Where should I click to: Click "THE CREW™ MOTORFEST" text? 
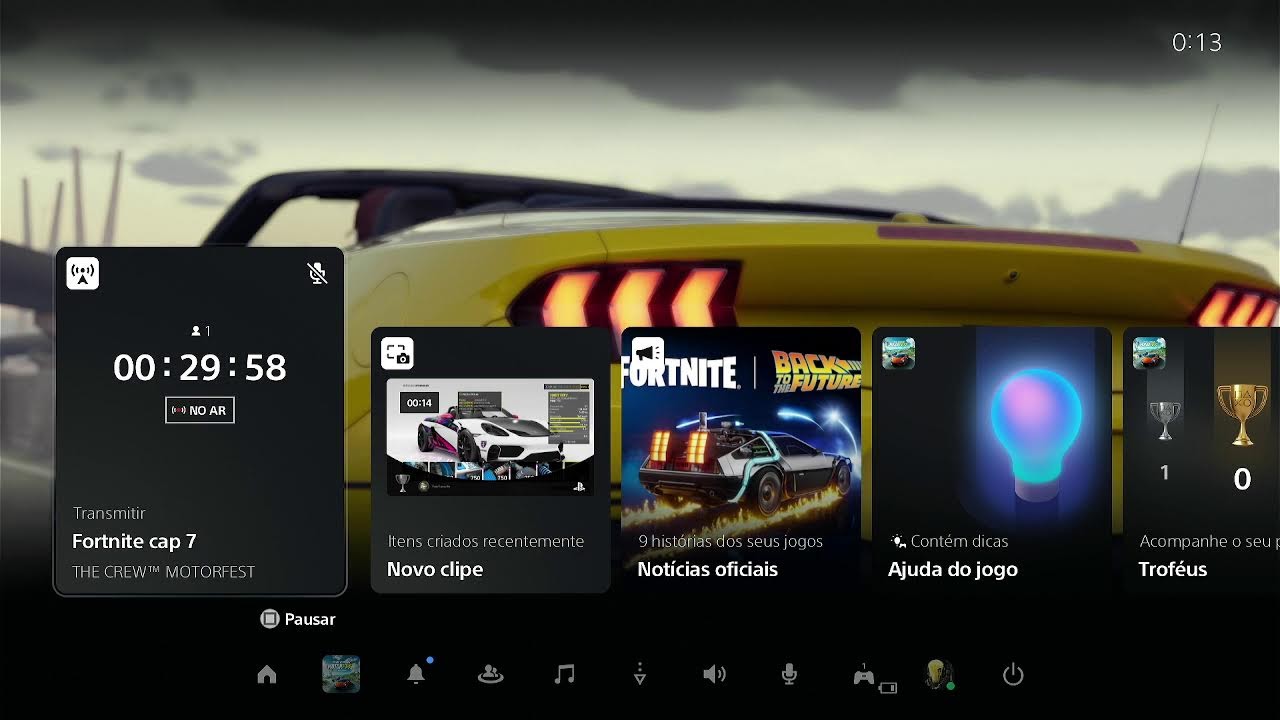163,572
